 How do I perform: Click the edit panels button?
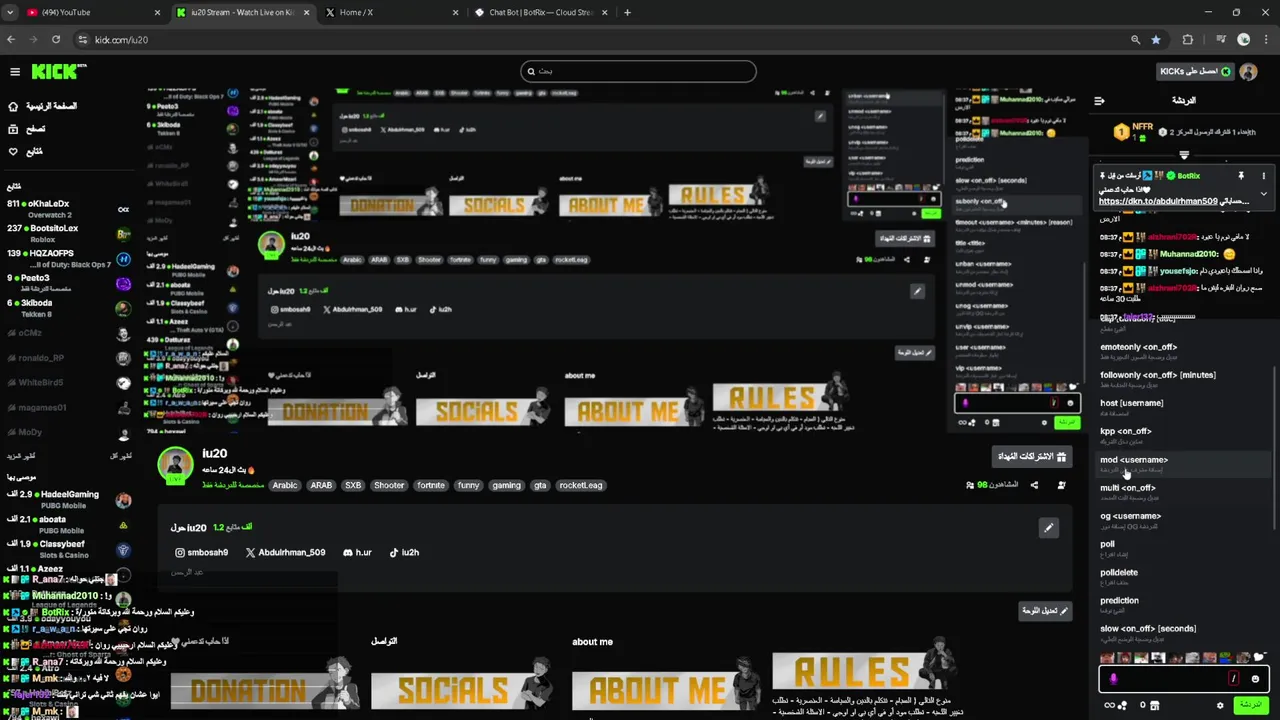tap(1045, 610)
